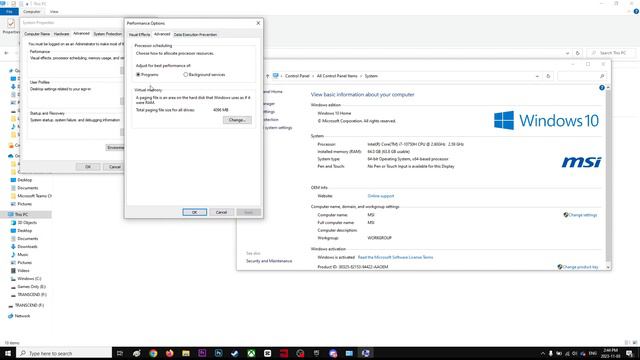Screen dimensions: 640x360
Task: Switch to the Visual Effects tab
Action: point(140,35)
